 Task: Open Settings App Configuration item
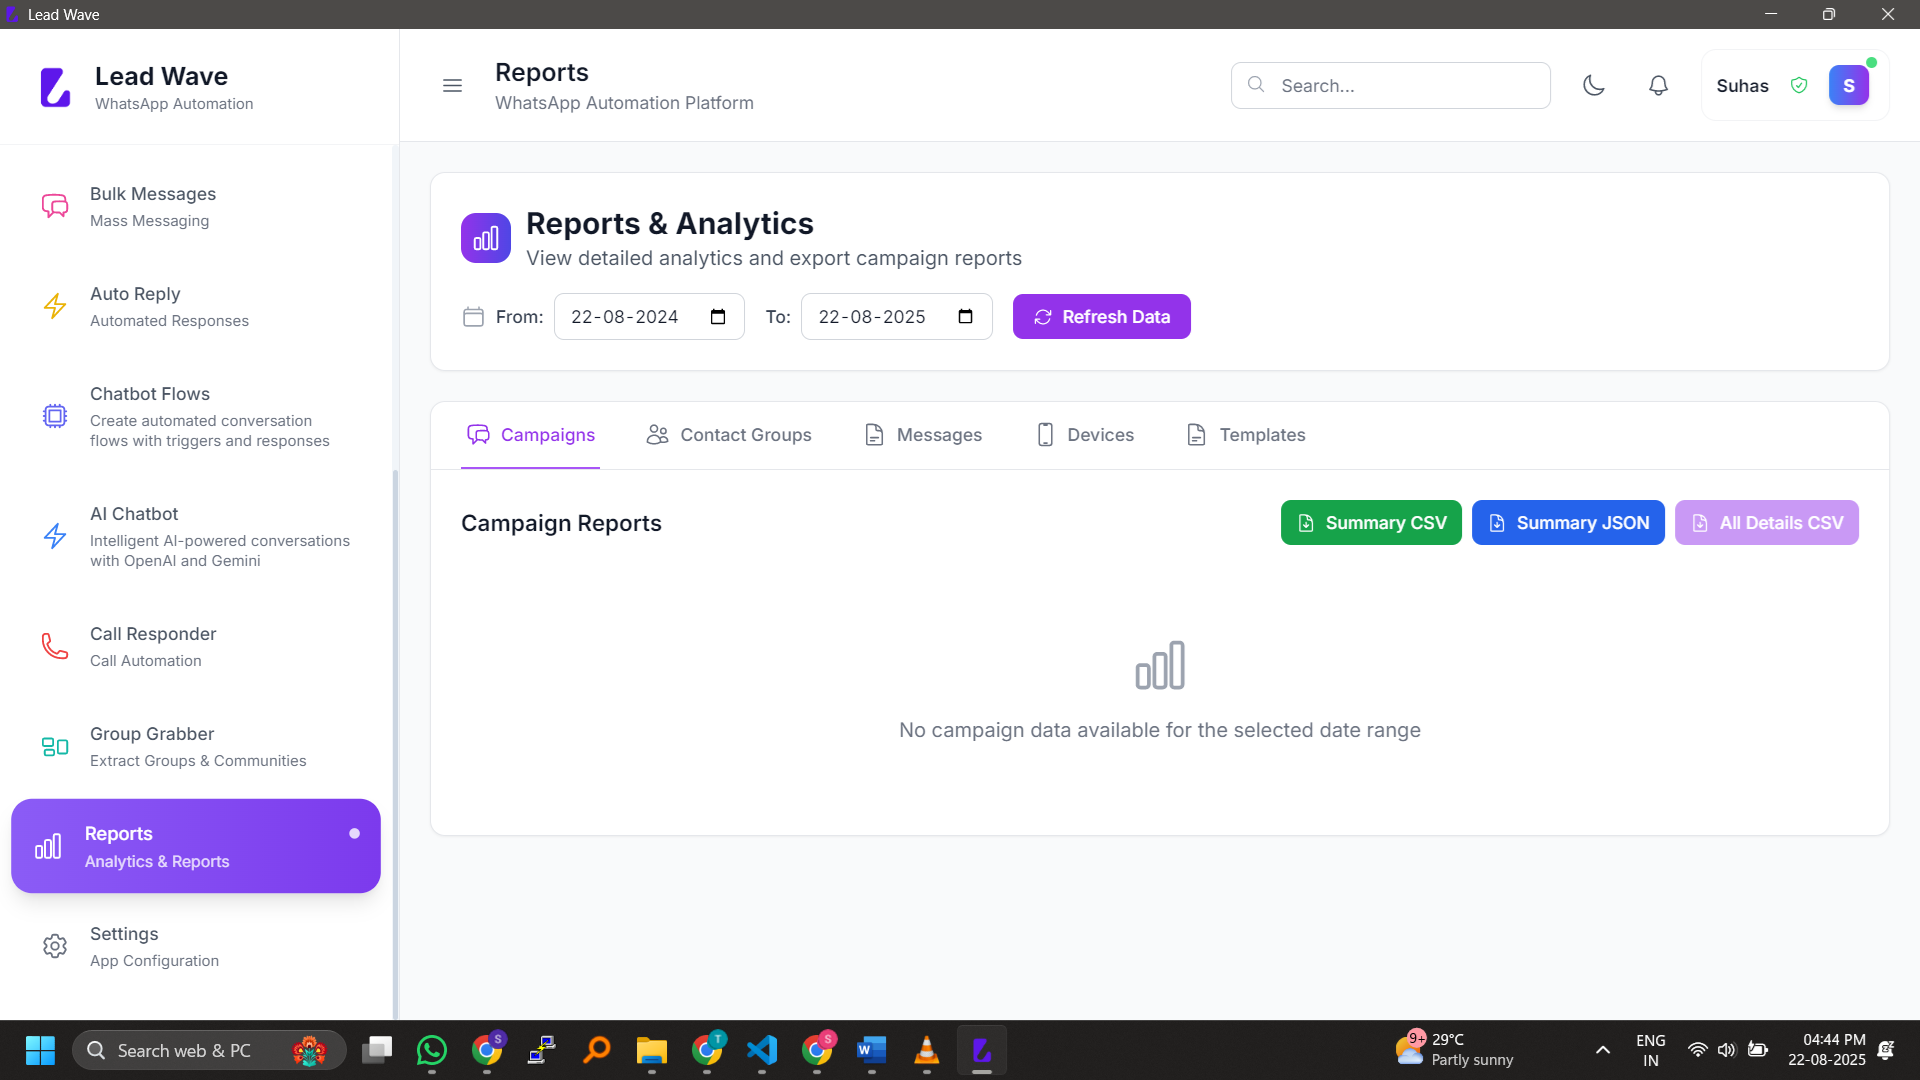(196, 946)
